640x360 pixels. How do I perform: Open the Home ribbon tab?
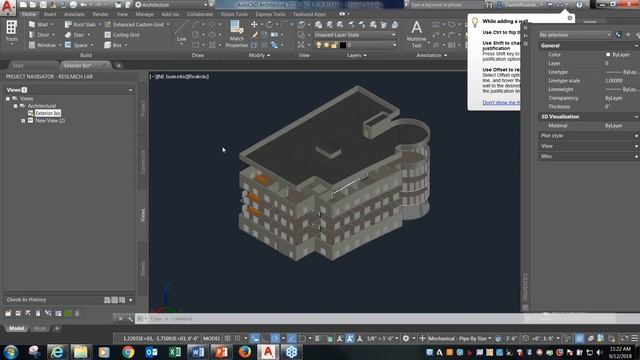tap(29, 14)
